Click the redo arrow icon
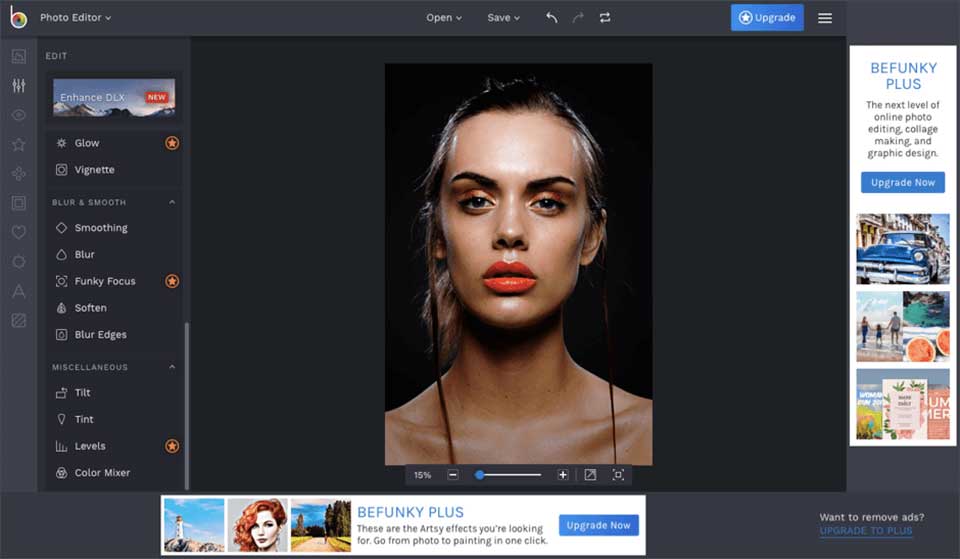960x559 pixels. [578, 18]
